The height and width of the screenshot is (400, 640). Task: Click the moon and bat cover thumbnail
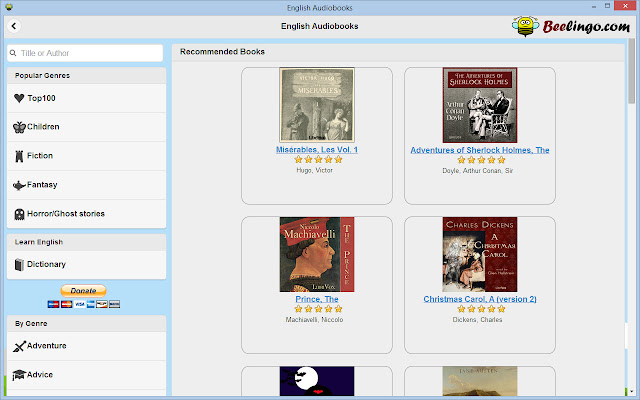[317, 381]
